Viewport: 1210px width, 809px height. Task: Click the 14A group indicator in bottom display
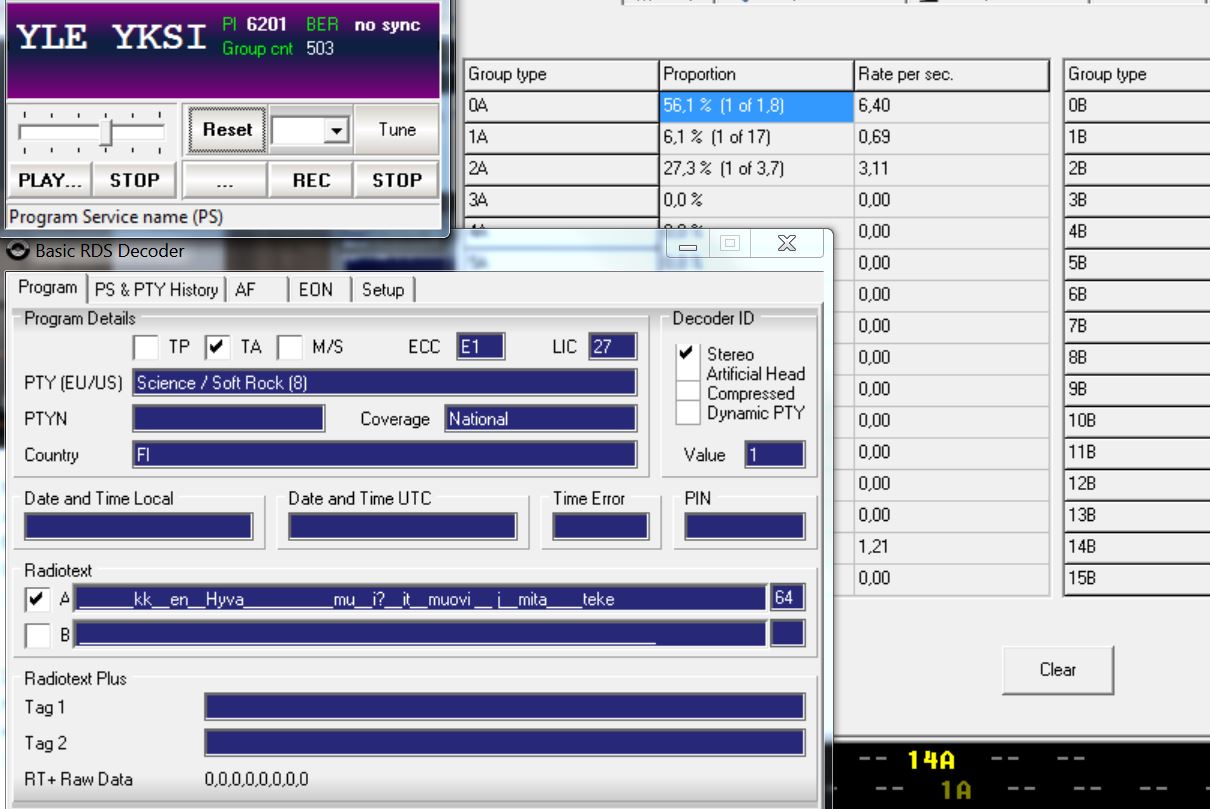tap(930, 761)
